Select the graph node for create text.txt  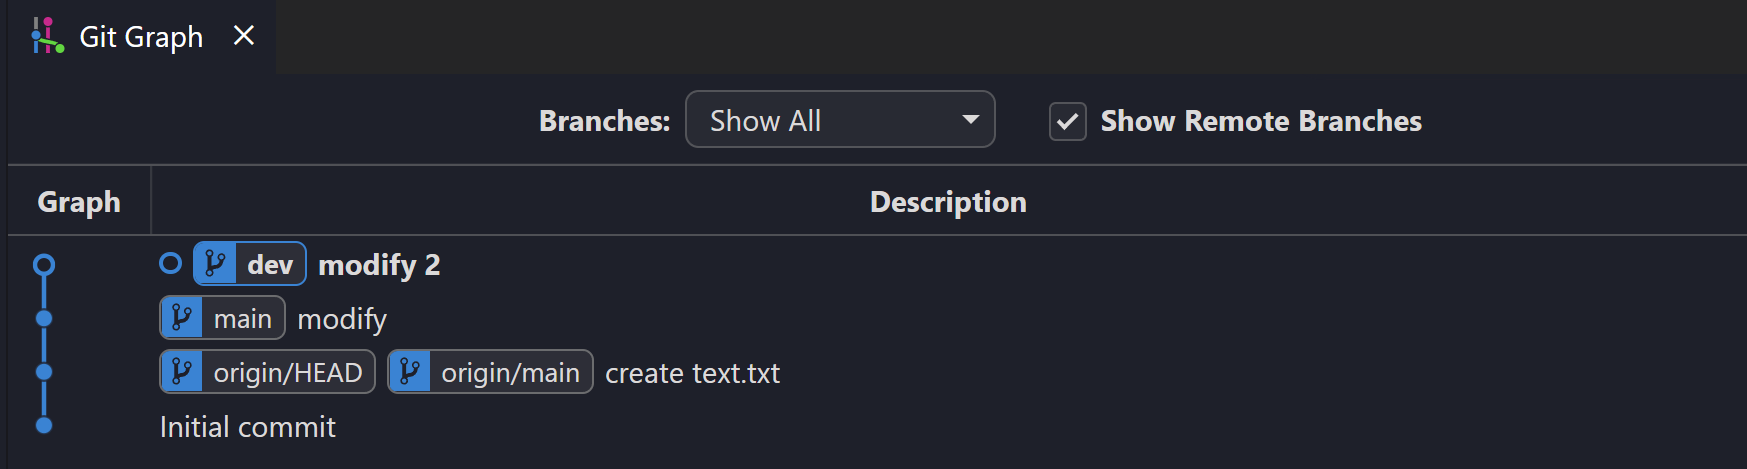[44, 372]
